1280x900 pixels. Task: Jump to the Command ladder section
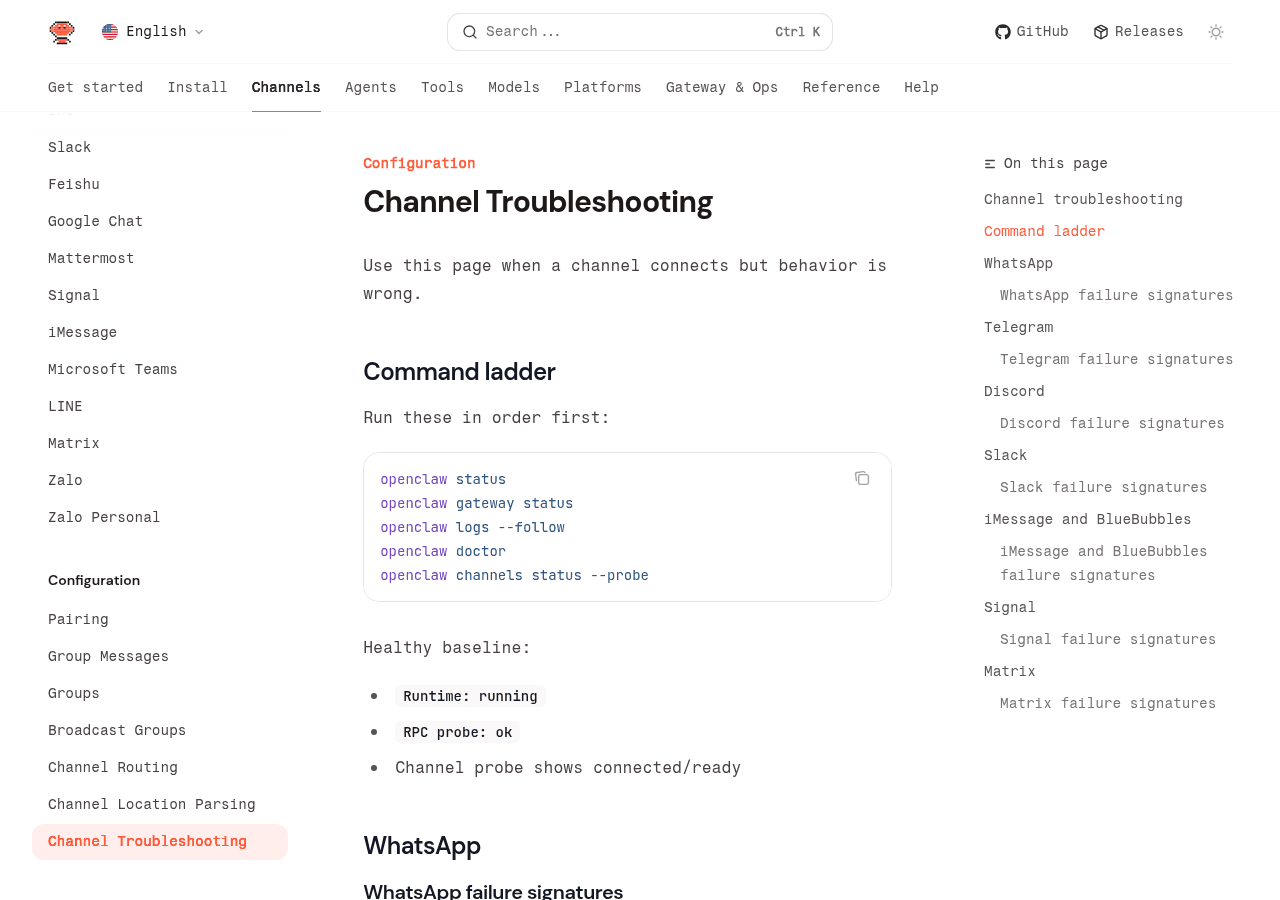click(x=1044, y=230)
